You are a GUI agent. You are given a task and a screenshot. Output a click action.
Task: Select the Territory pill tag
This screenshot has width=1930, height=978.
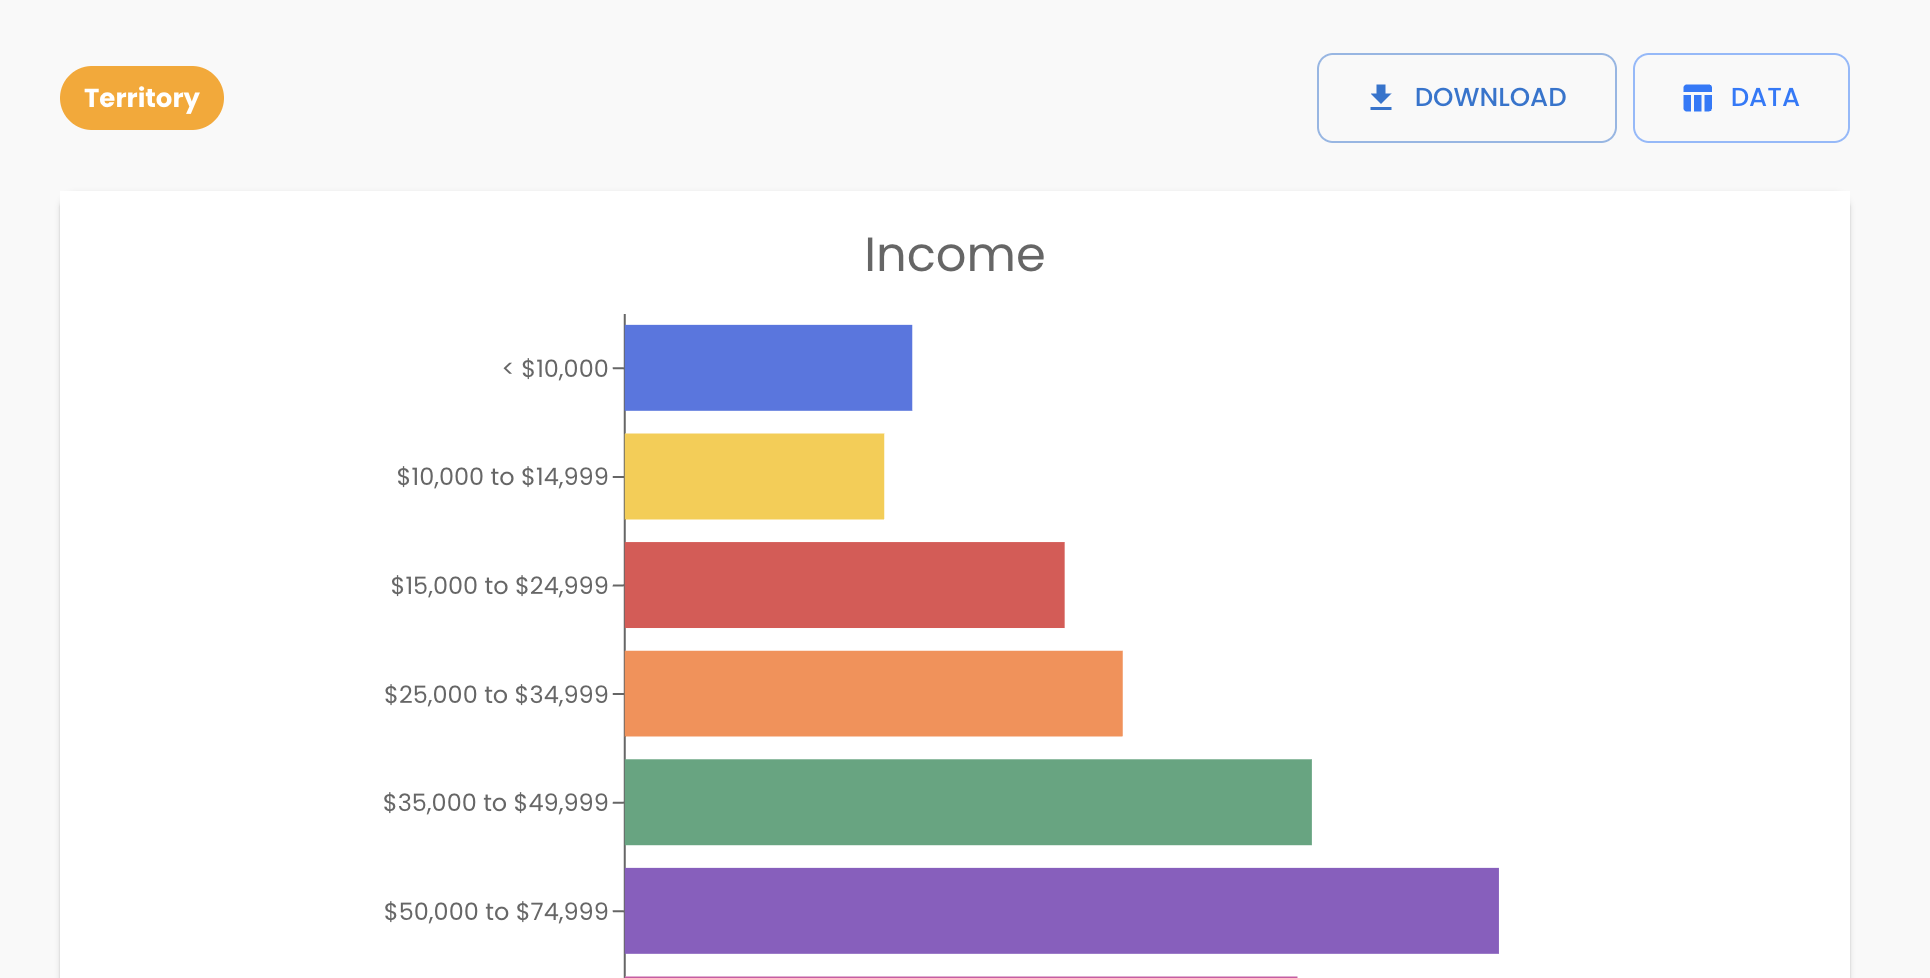pos(142,98)
